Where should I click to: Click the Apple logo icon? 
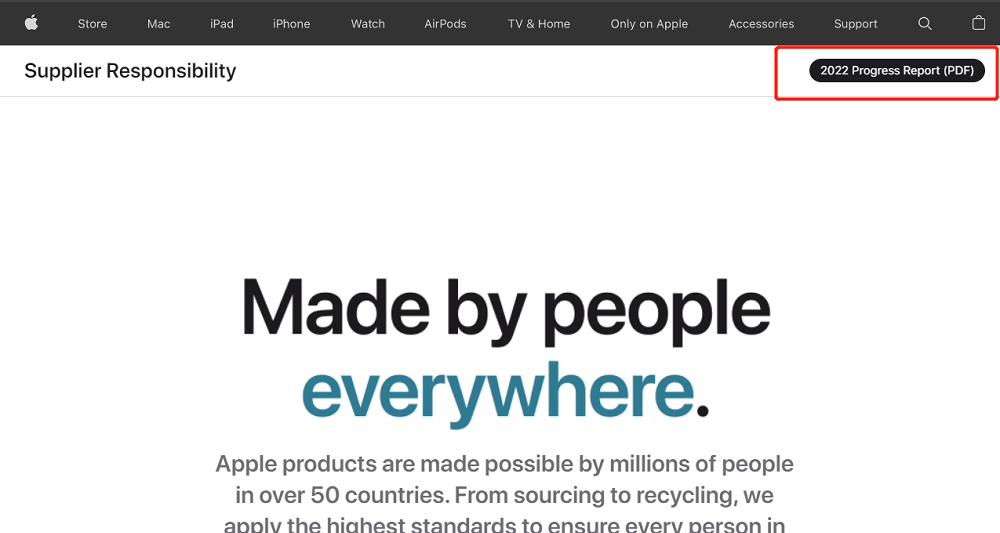31,23
